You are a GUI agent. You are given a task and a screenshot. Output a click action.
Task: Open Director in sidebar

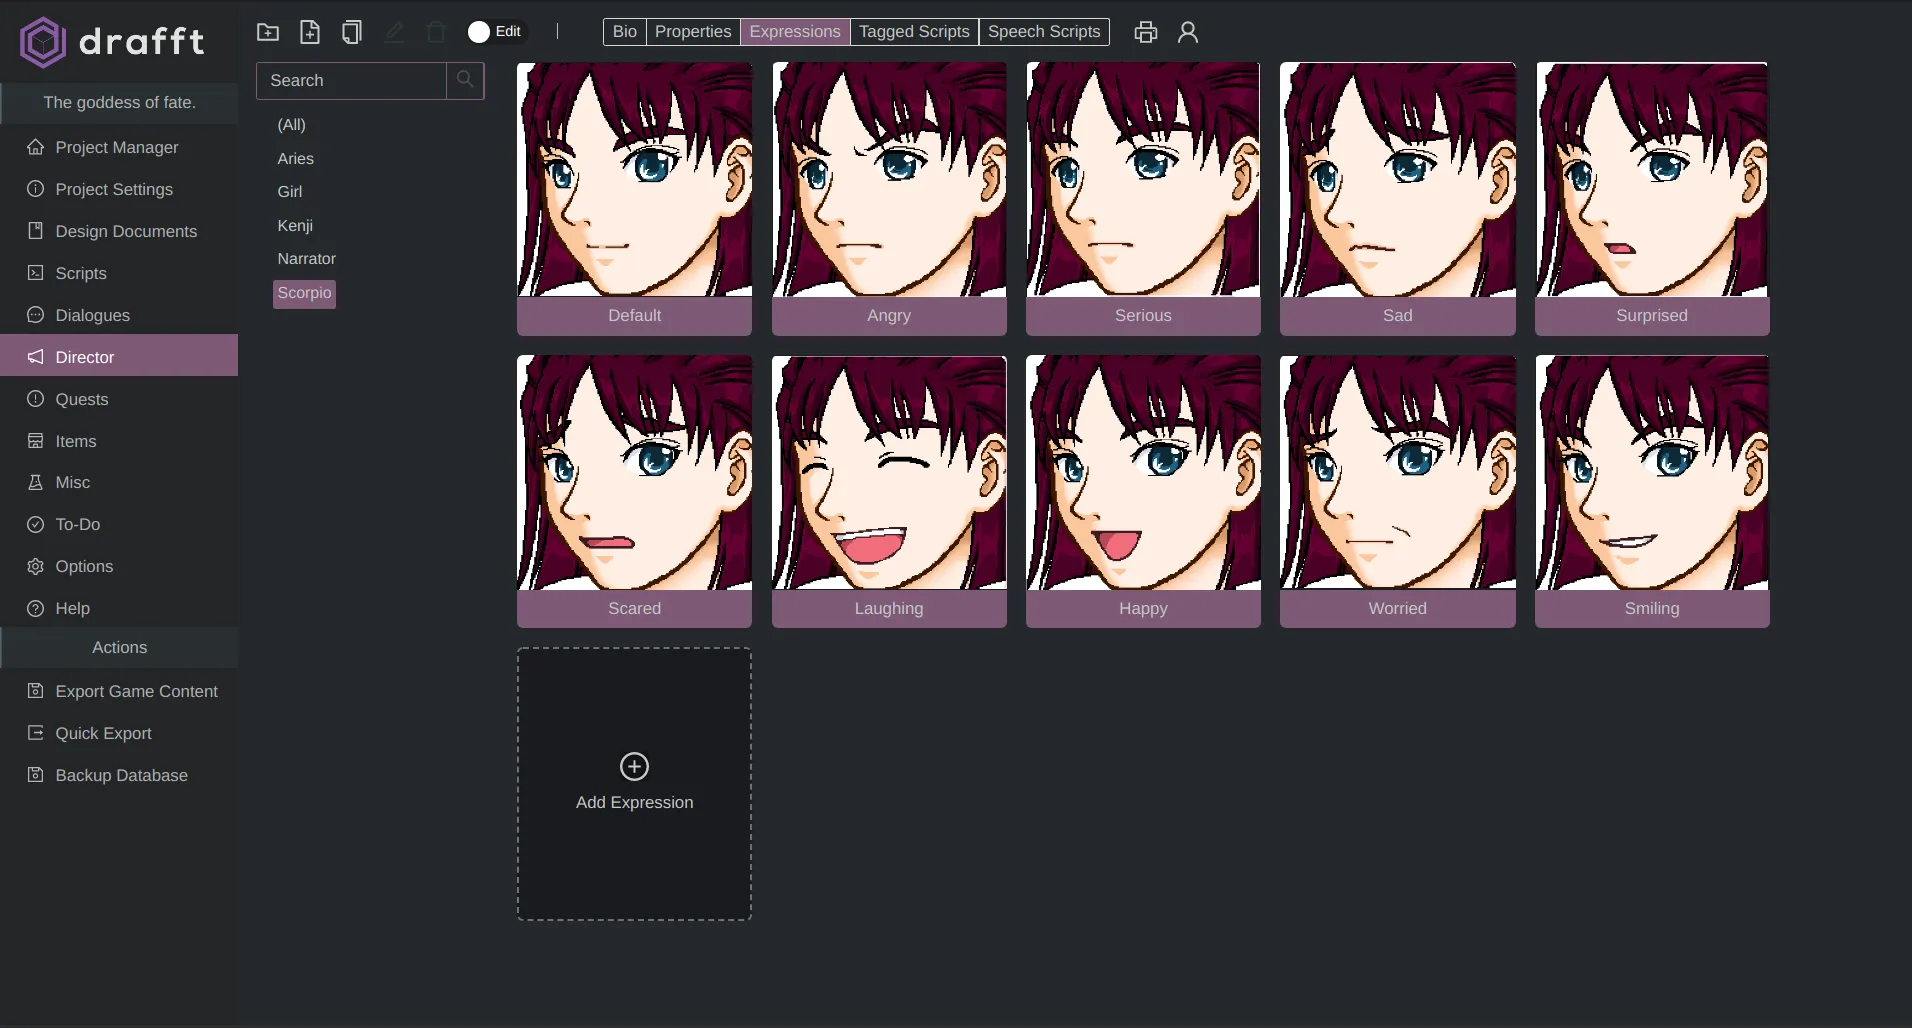coord(119,357)
